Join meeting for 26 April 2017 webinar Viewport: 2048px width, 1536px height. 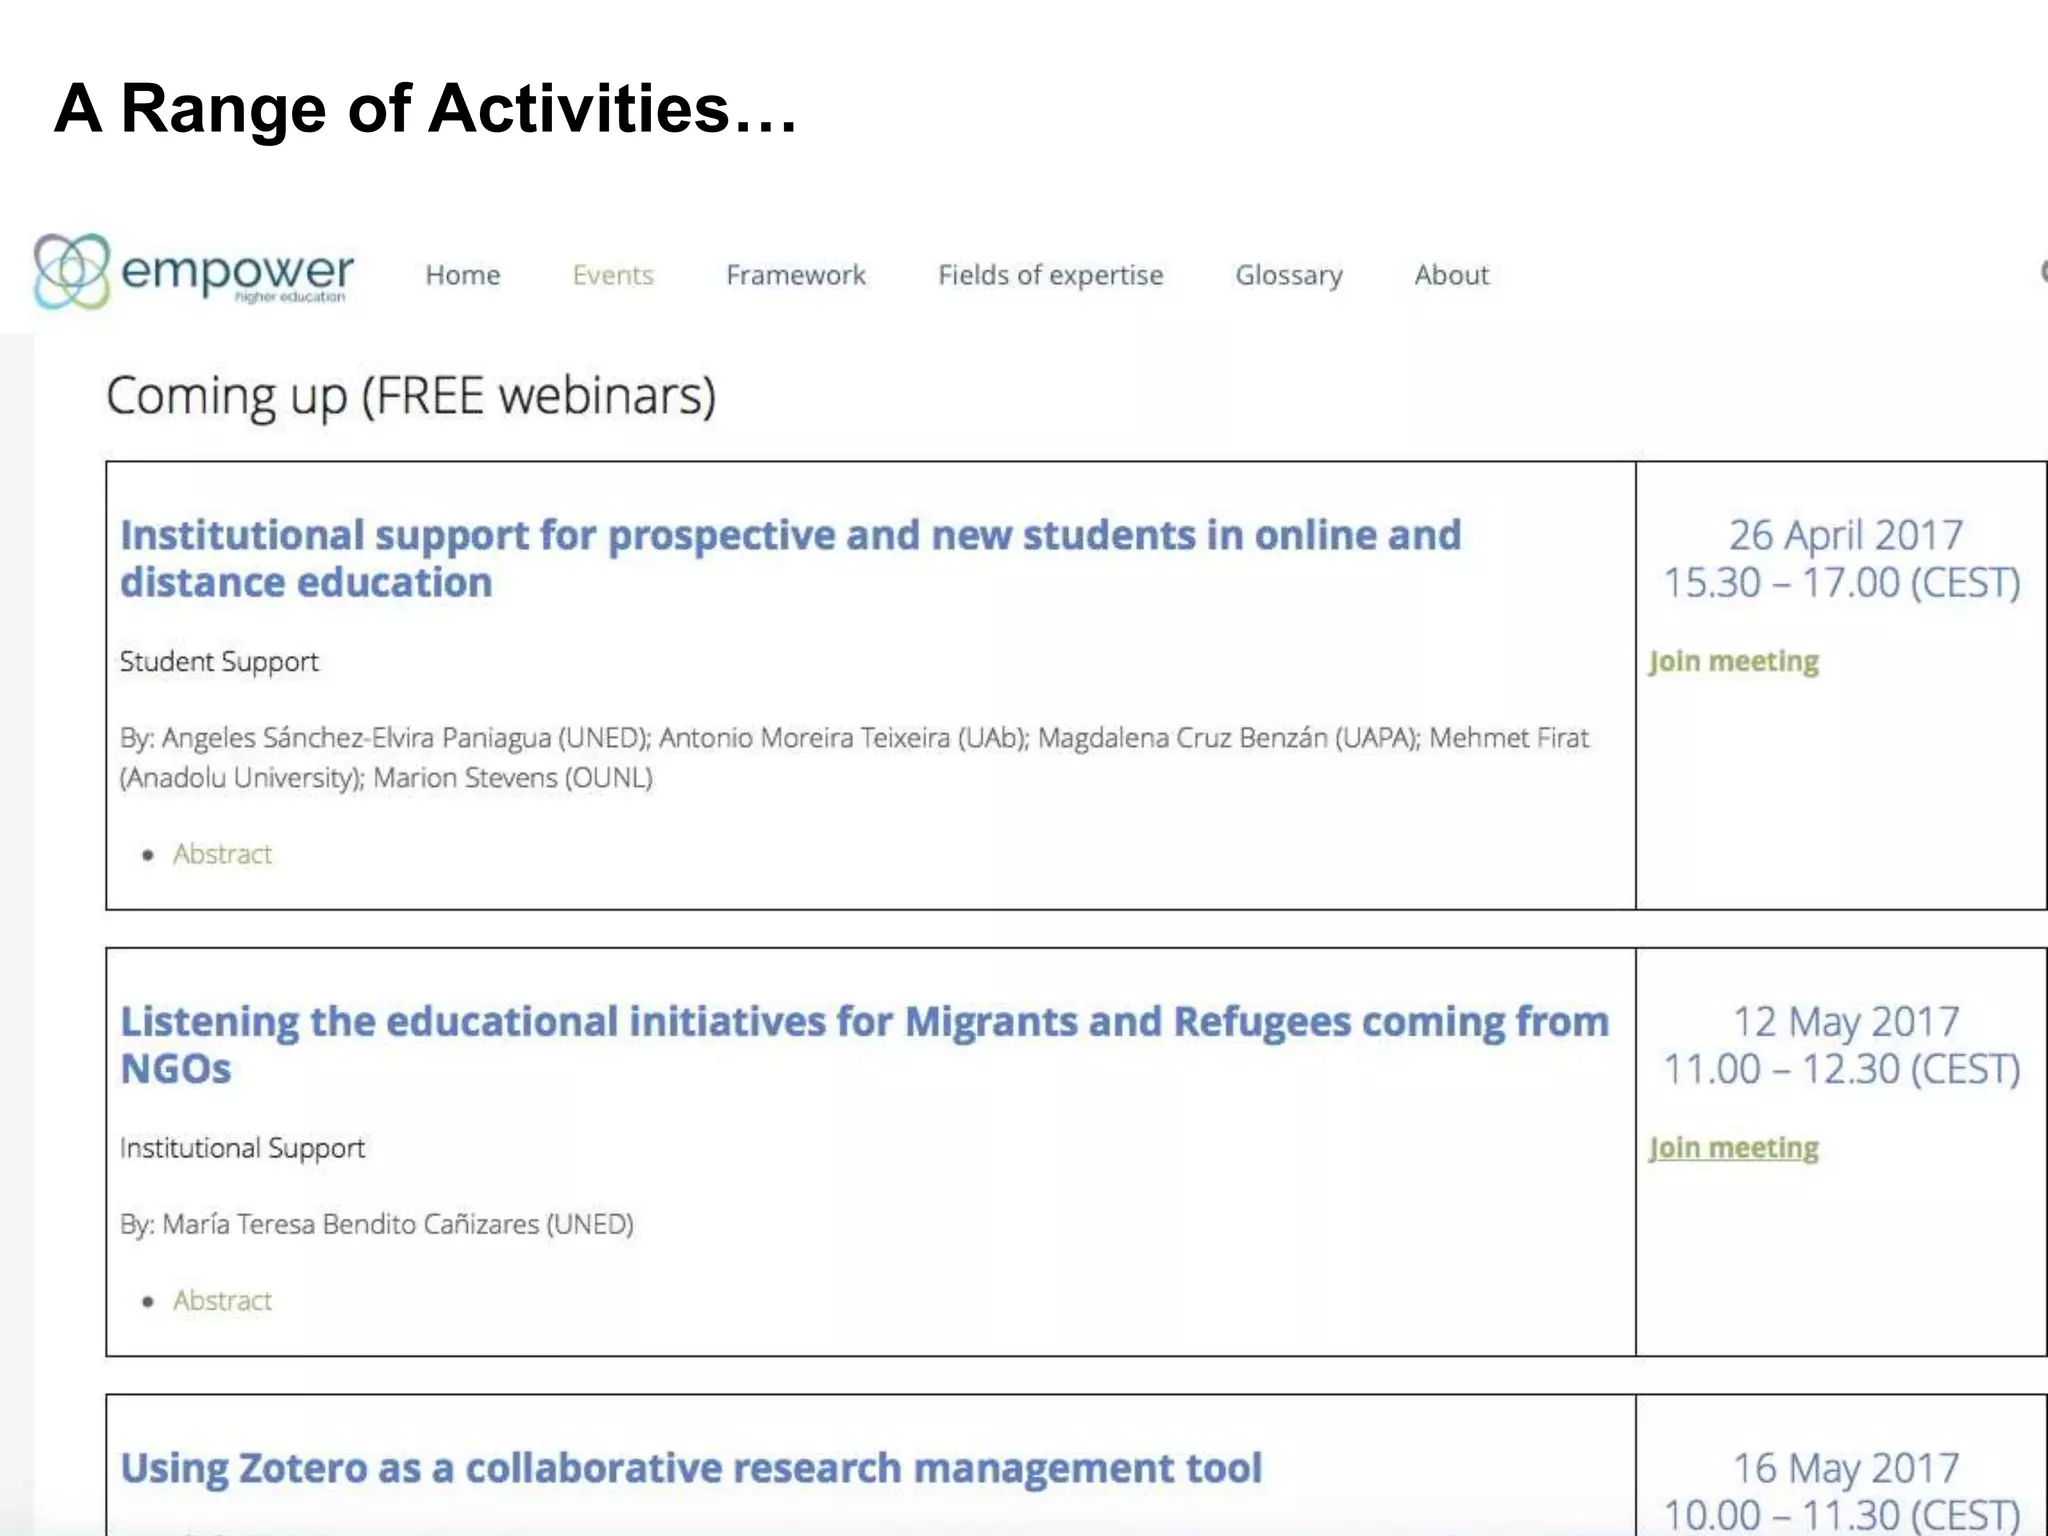click(1734, 661)
